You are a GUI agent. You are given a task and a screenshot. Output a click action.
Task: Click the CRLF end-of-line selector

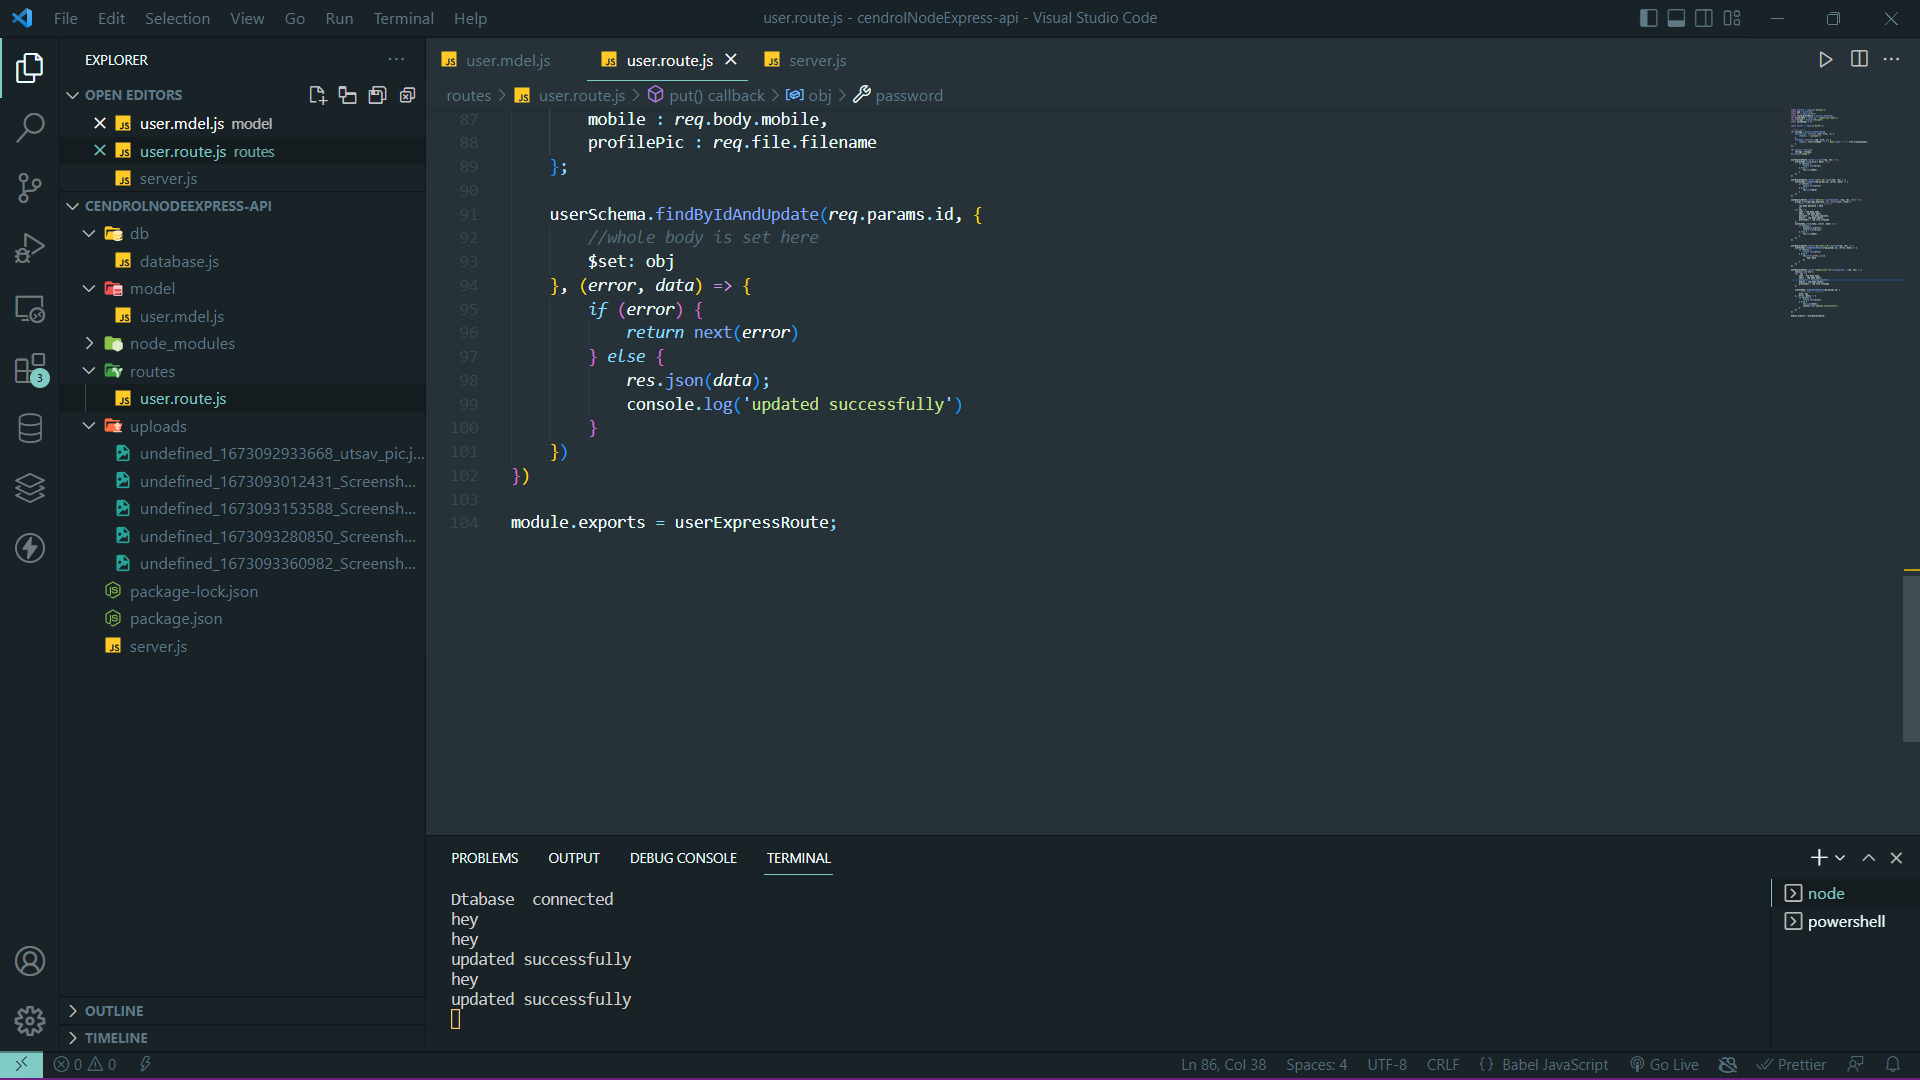[x=1443, y=1065]
